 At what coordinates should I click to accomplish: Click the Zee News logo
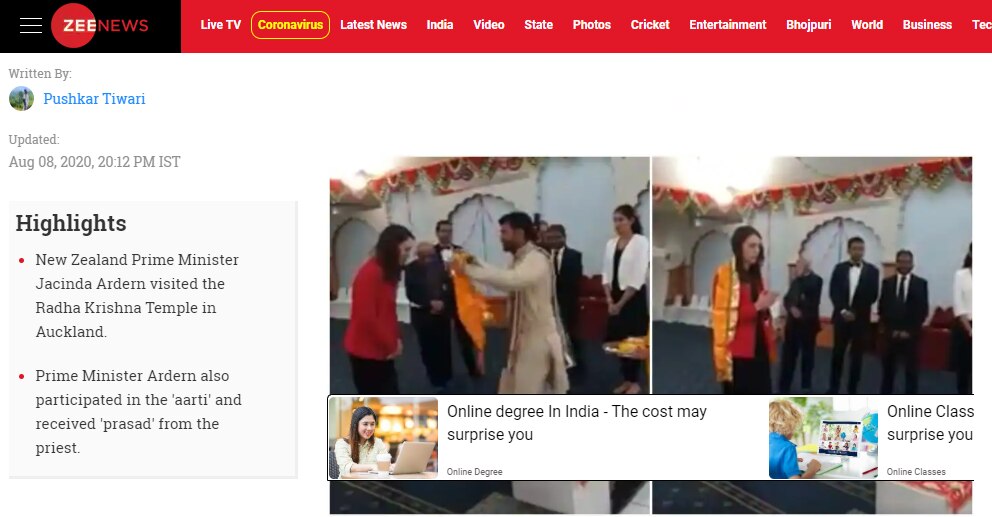pyautogui.click(x=100, y=26)
